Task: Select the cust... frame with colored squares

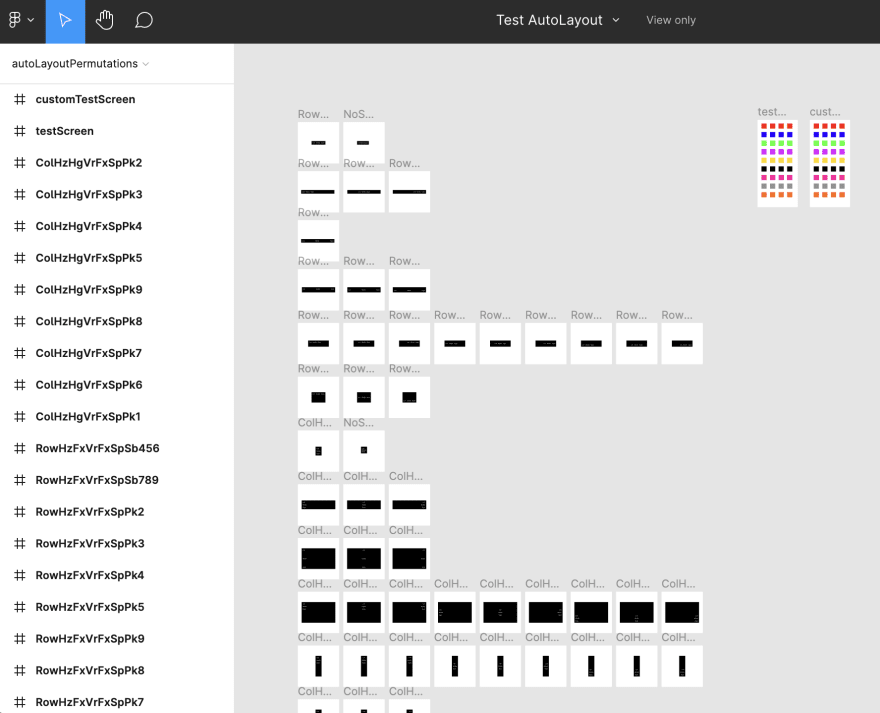Action: [829, 163]
